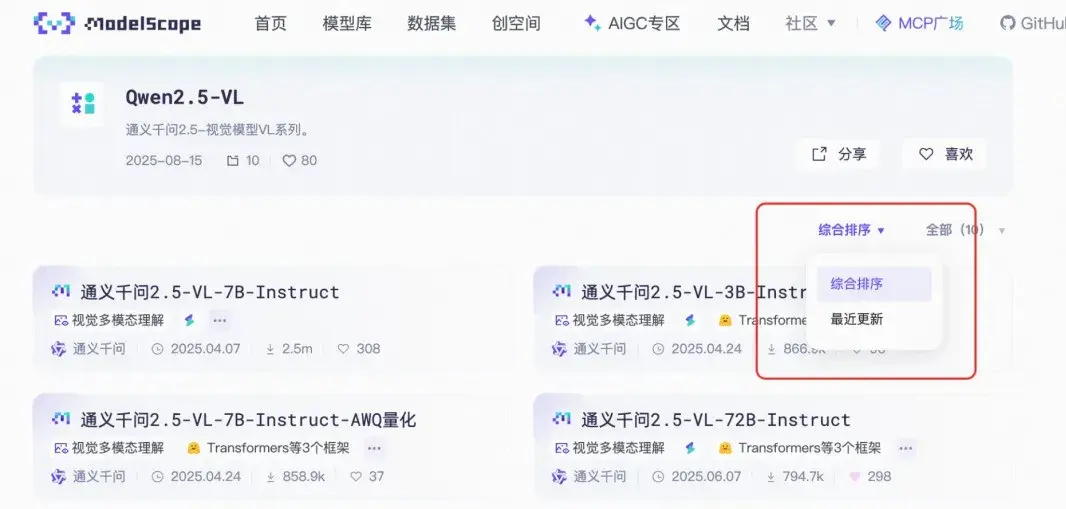Screen dimensions: 1066x509
Task: Click the heart icon beside 308
Action: [343, 349]
